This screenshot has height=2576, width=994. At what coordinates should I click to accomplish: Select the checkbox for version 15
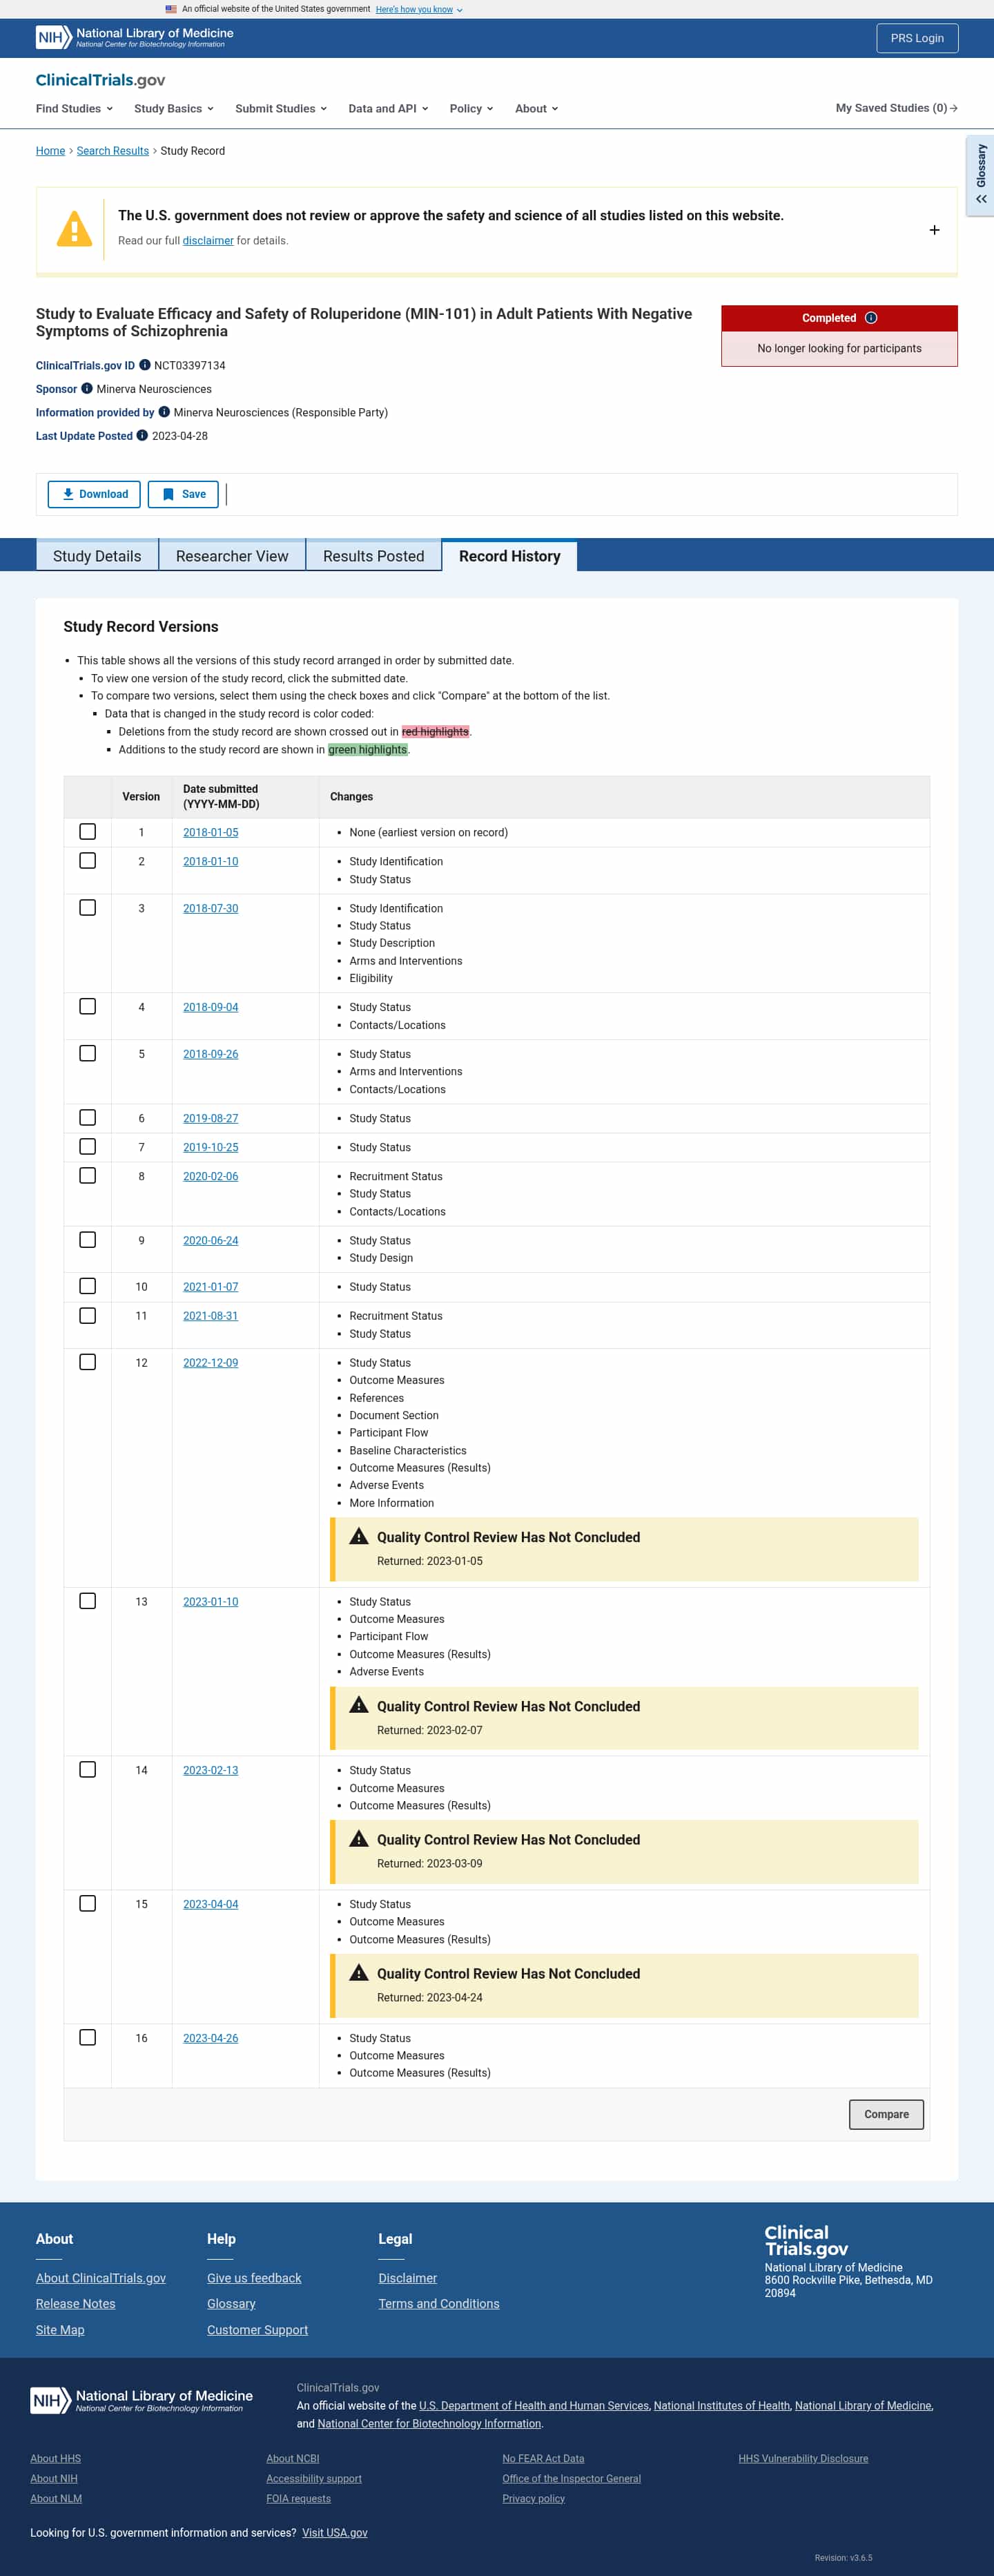pos(88,1903)
